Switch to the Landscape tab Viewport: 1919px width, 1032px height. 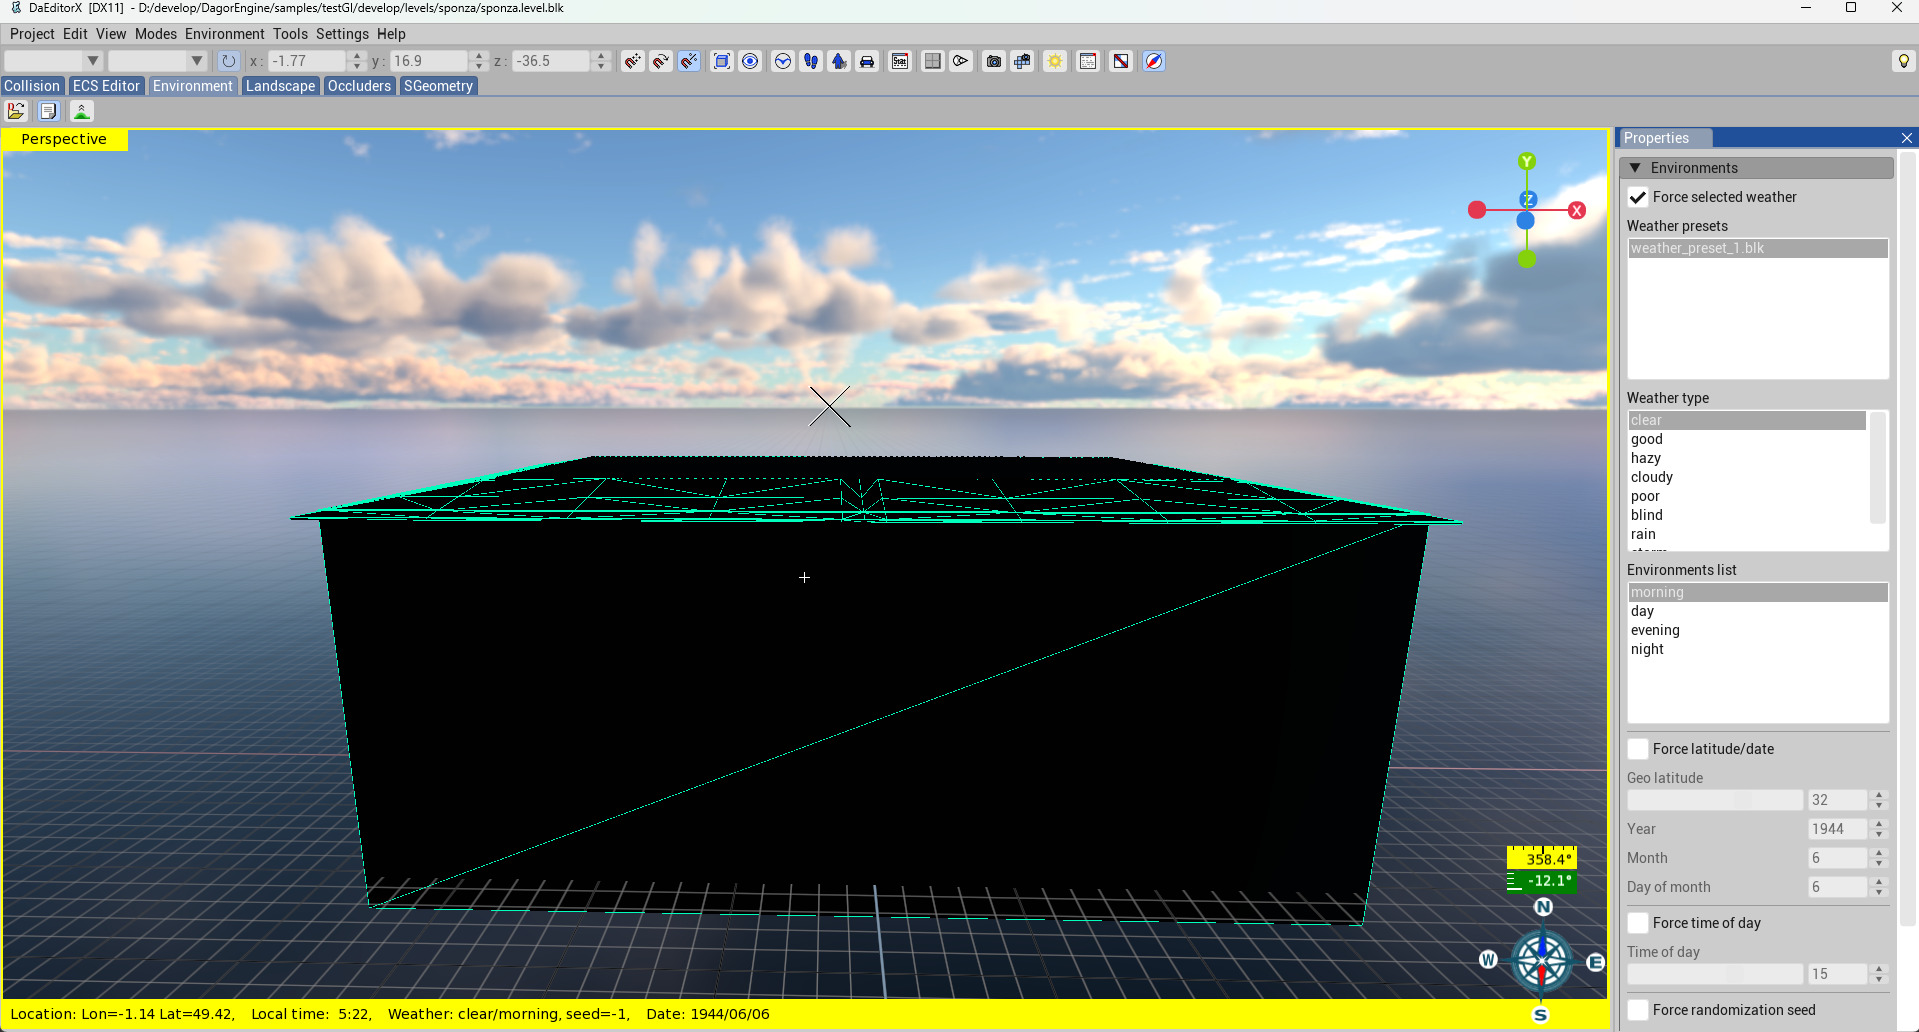280,86
